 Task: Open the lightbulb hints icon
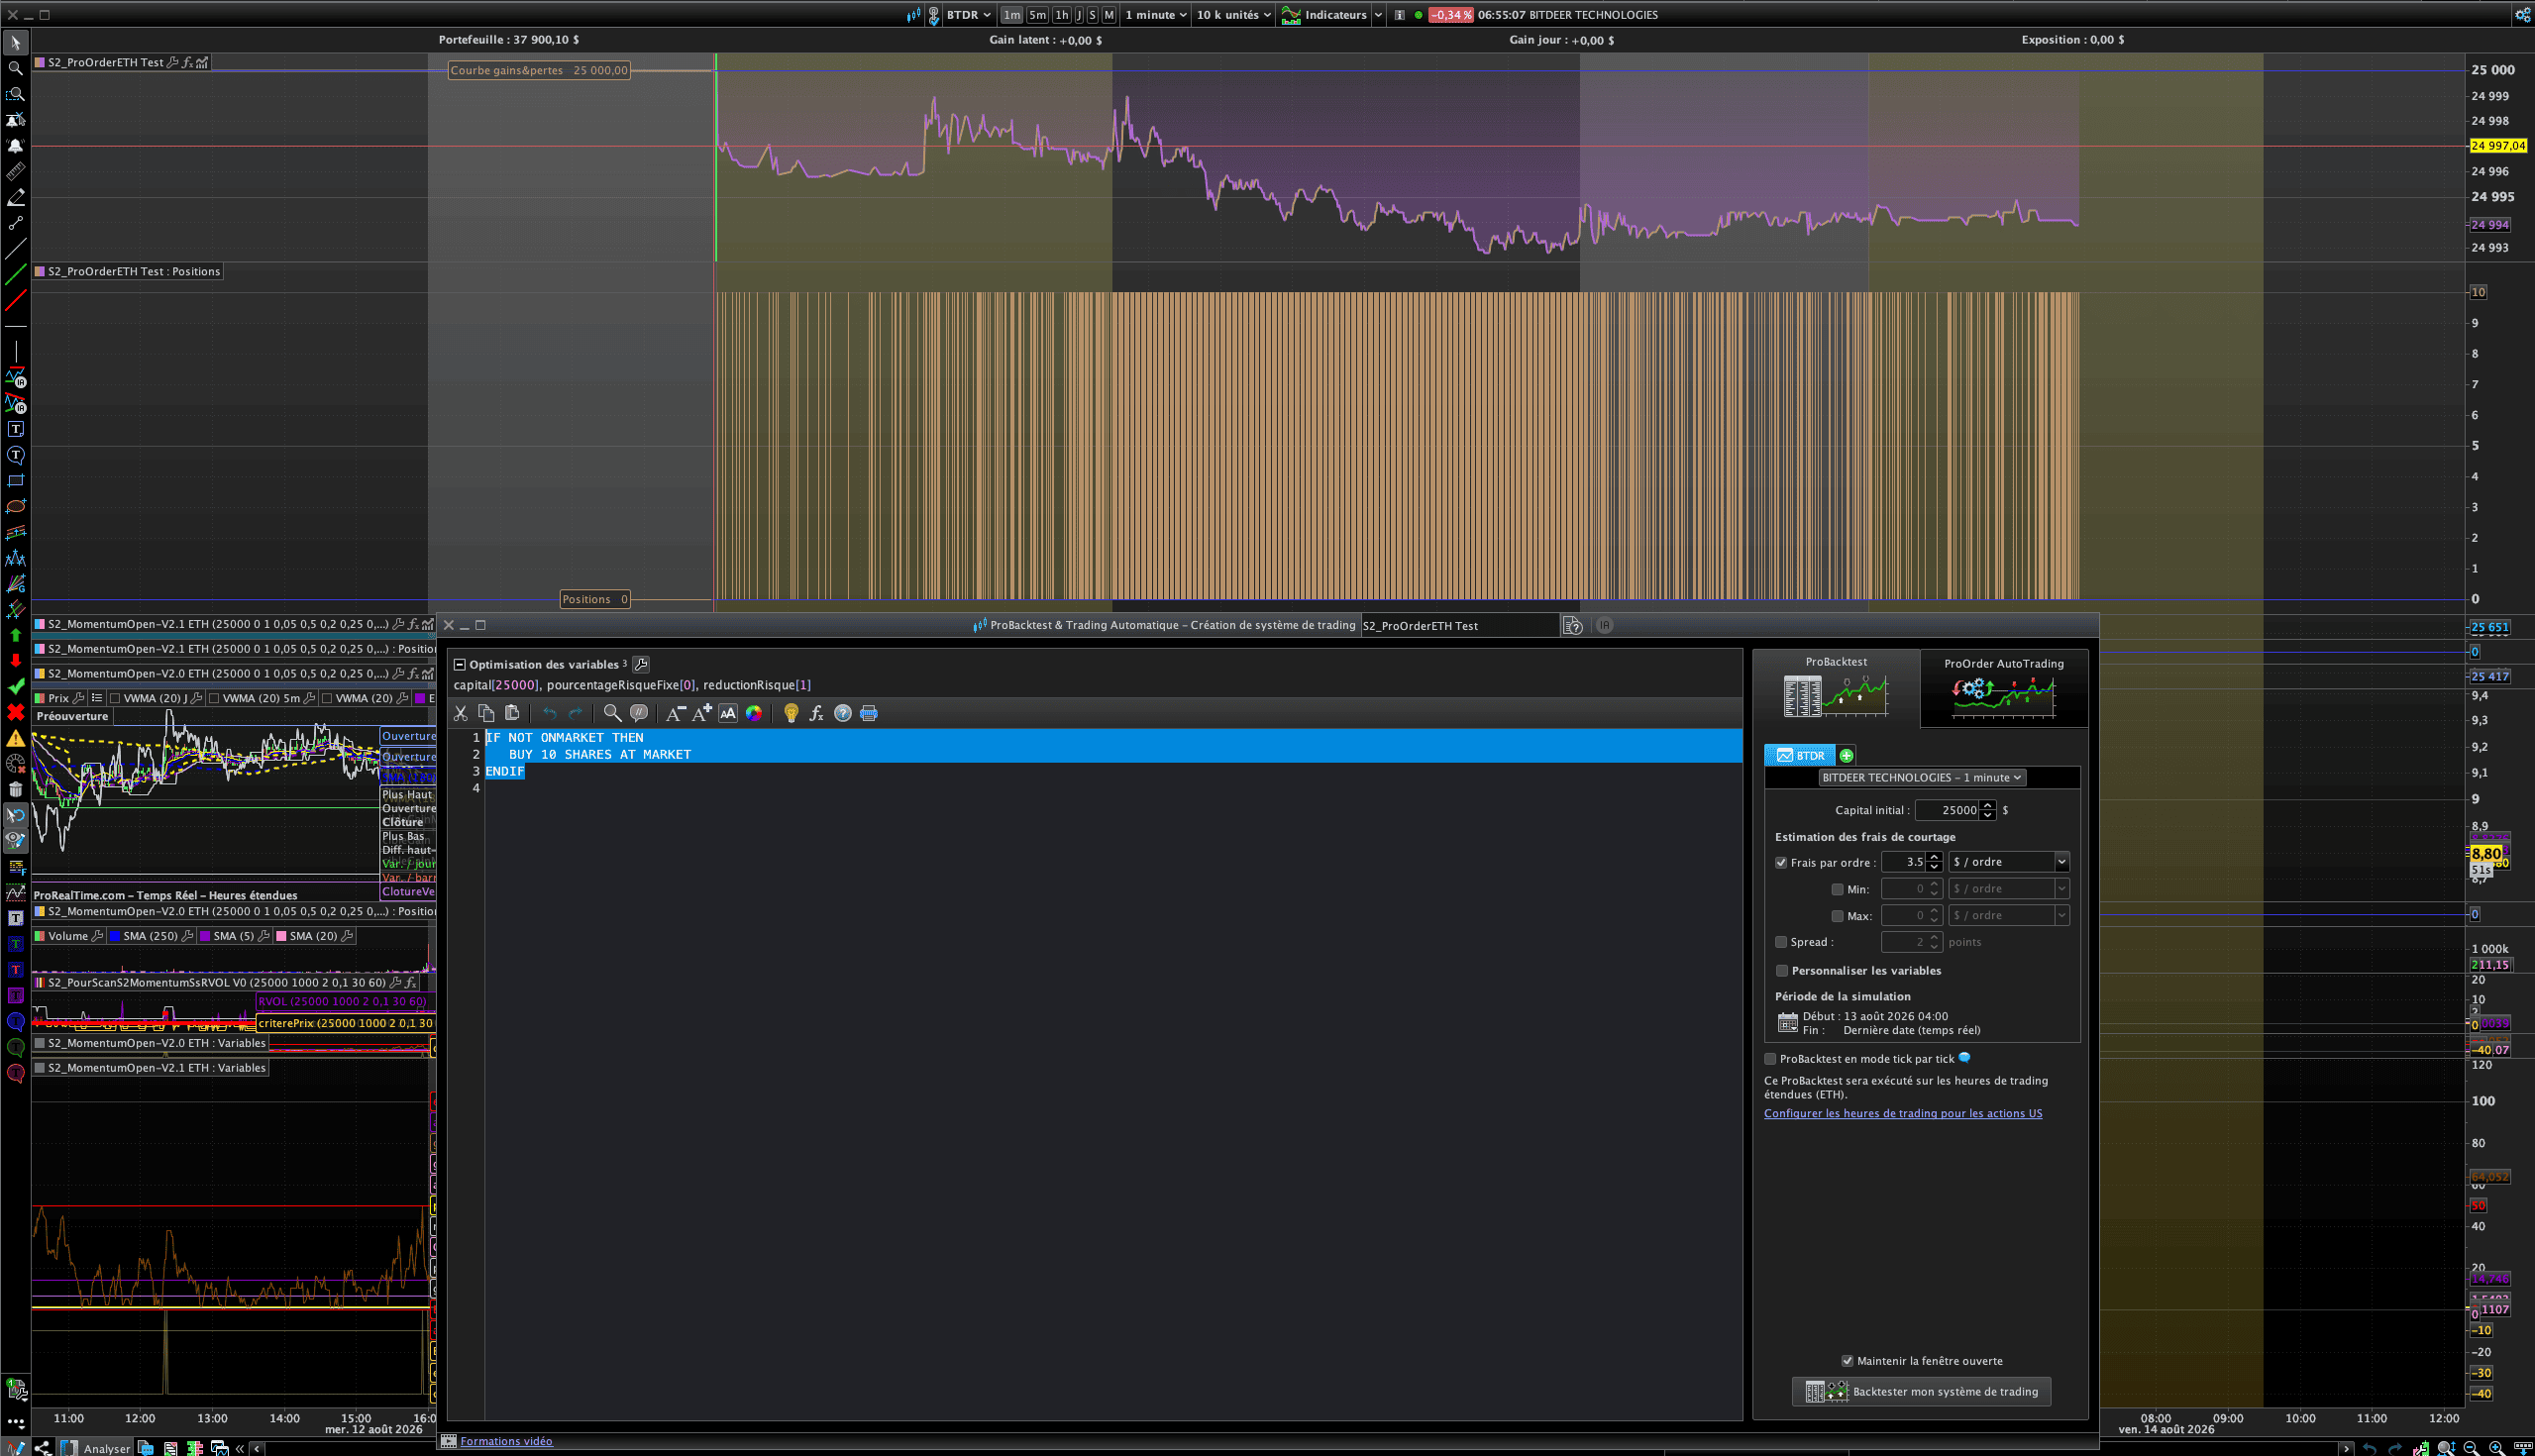click(791, 713)
